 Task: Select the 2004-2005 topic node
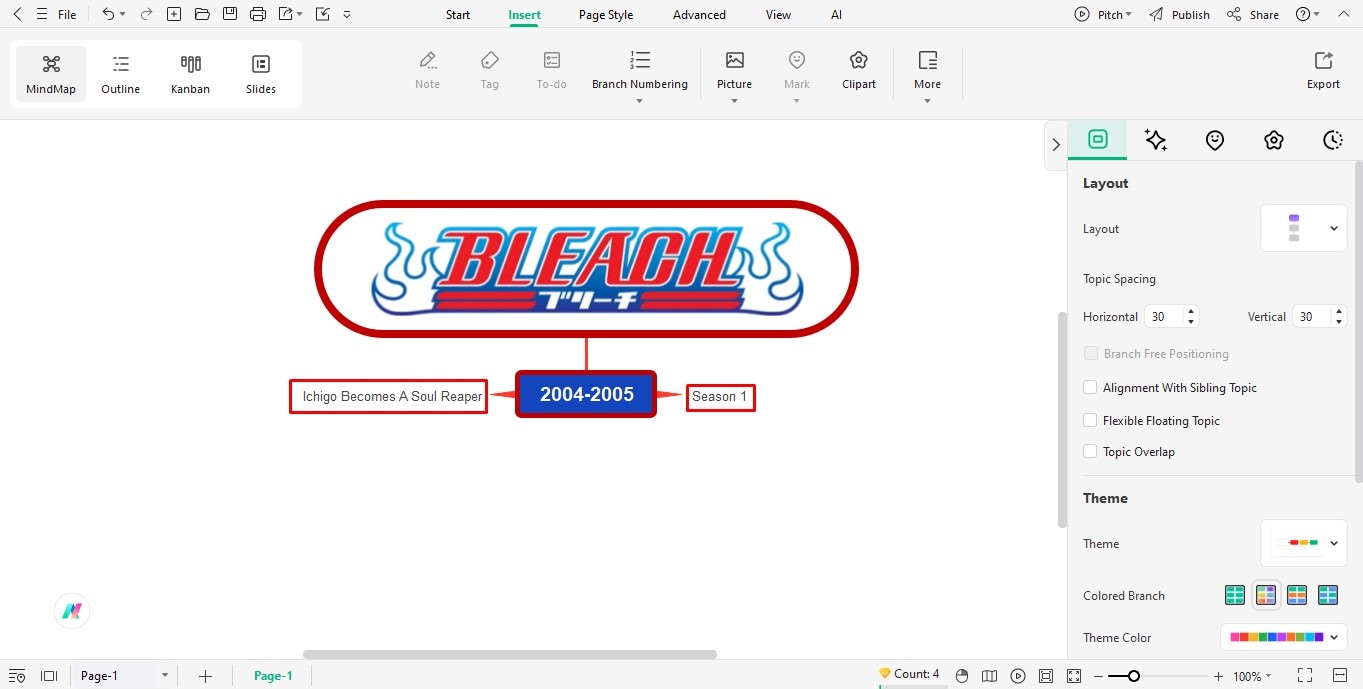click(x=587, y=394)
